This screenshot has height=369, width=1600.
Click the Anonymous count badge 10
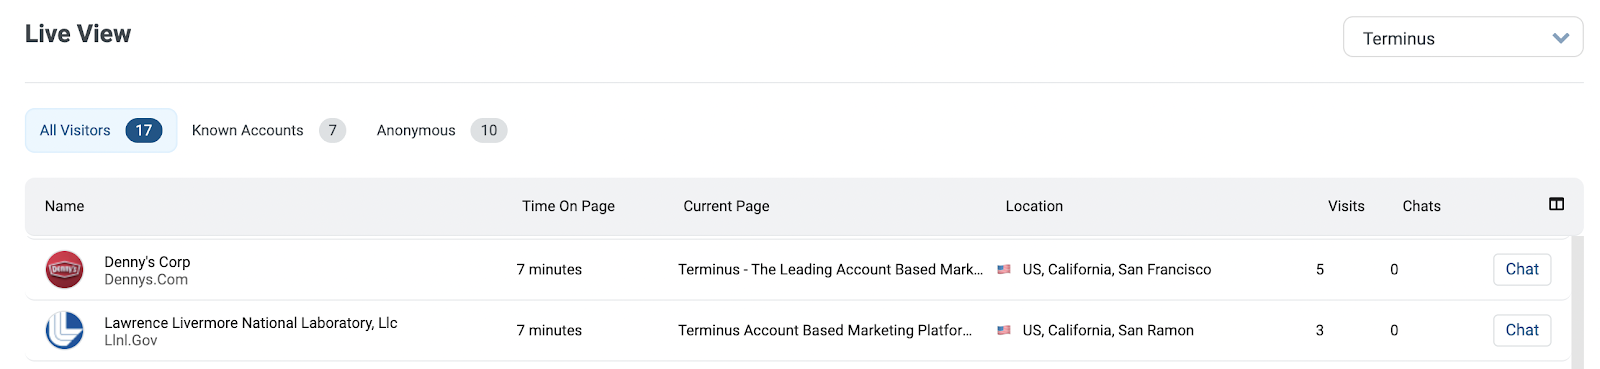click(489, 131)
